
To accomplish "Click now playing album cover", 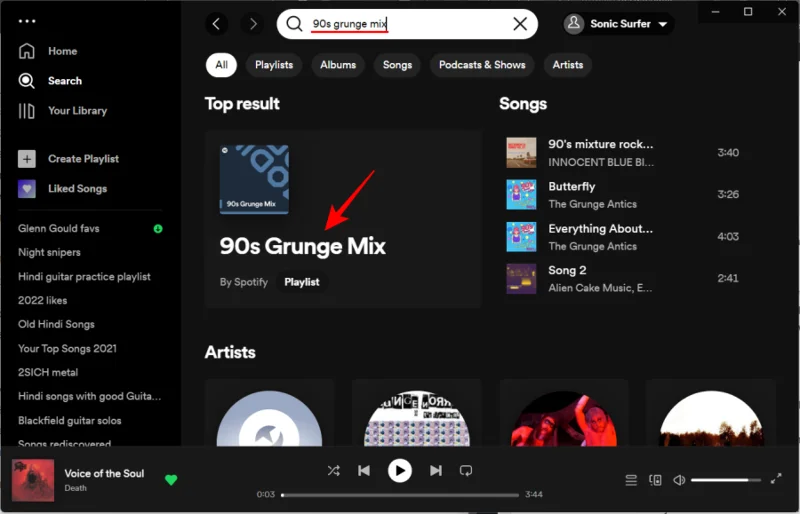I will [33, 480].
